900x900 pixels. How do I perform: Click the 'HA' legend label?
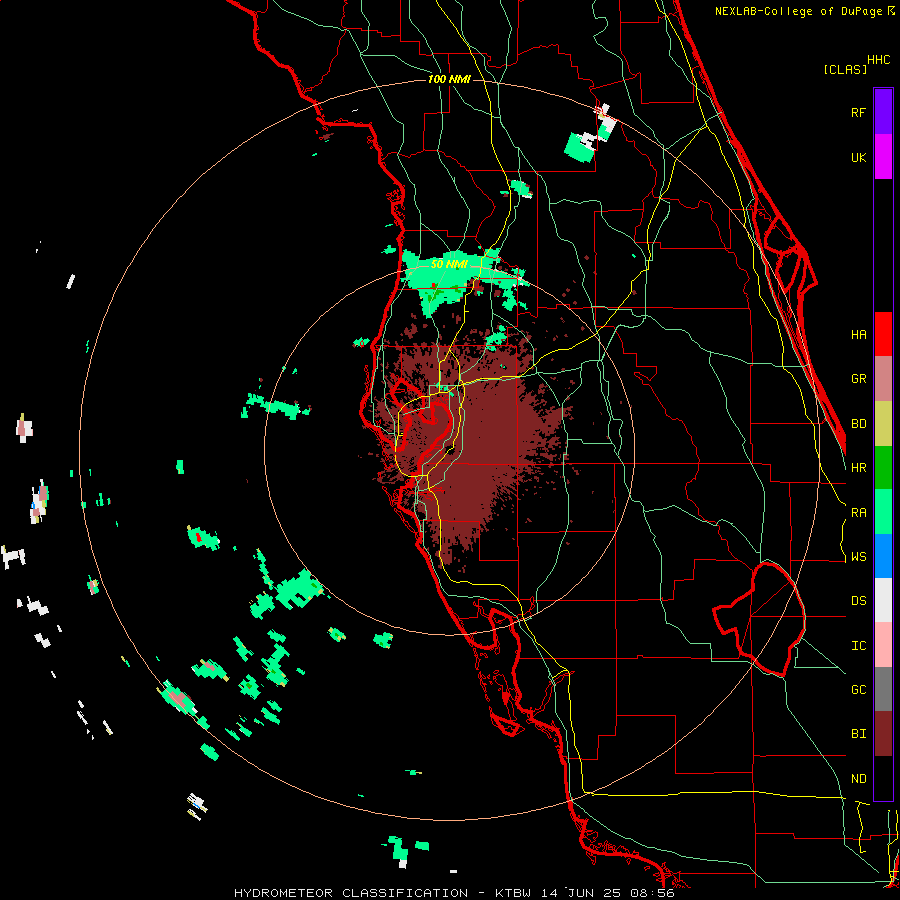(858, 334)
